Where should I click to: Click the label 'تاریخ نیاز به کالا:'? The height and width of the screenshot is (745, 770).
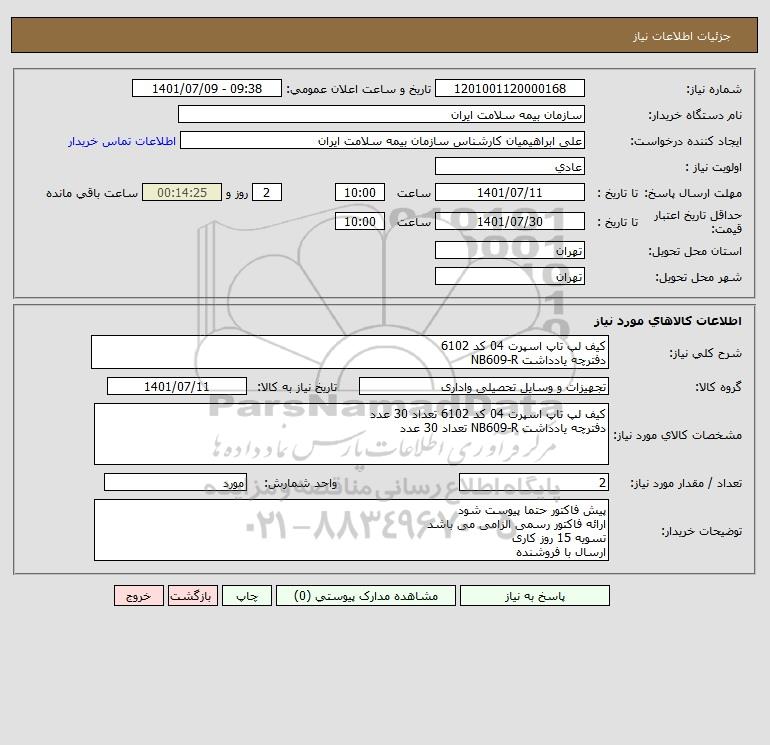pyautogui.click(x=297, y=387)
